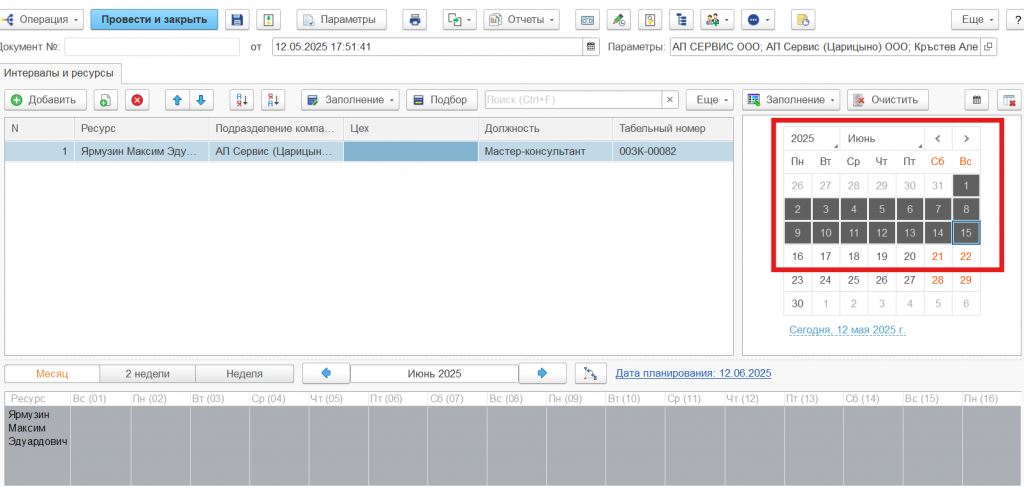Open the Интервалы и ресурсы tab
Image resolution: width=1024 pixels, height=494 pixels.
pos(60,73)
